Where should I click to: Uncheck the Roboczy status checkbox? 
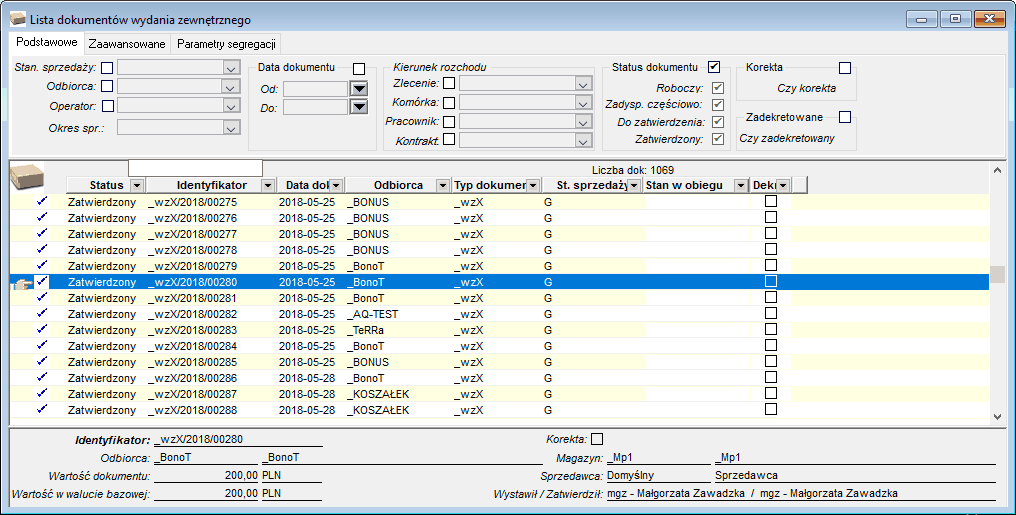tap(717, 87)
